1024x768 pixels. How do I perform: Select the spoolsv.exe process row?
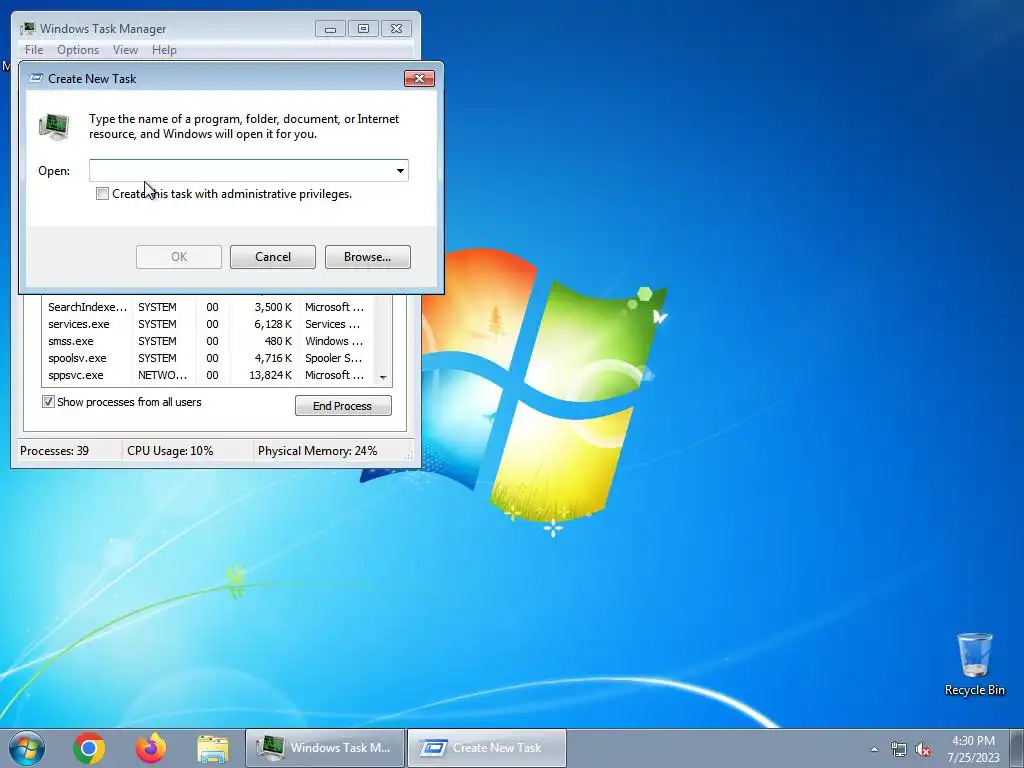(208, 358)
